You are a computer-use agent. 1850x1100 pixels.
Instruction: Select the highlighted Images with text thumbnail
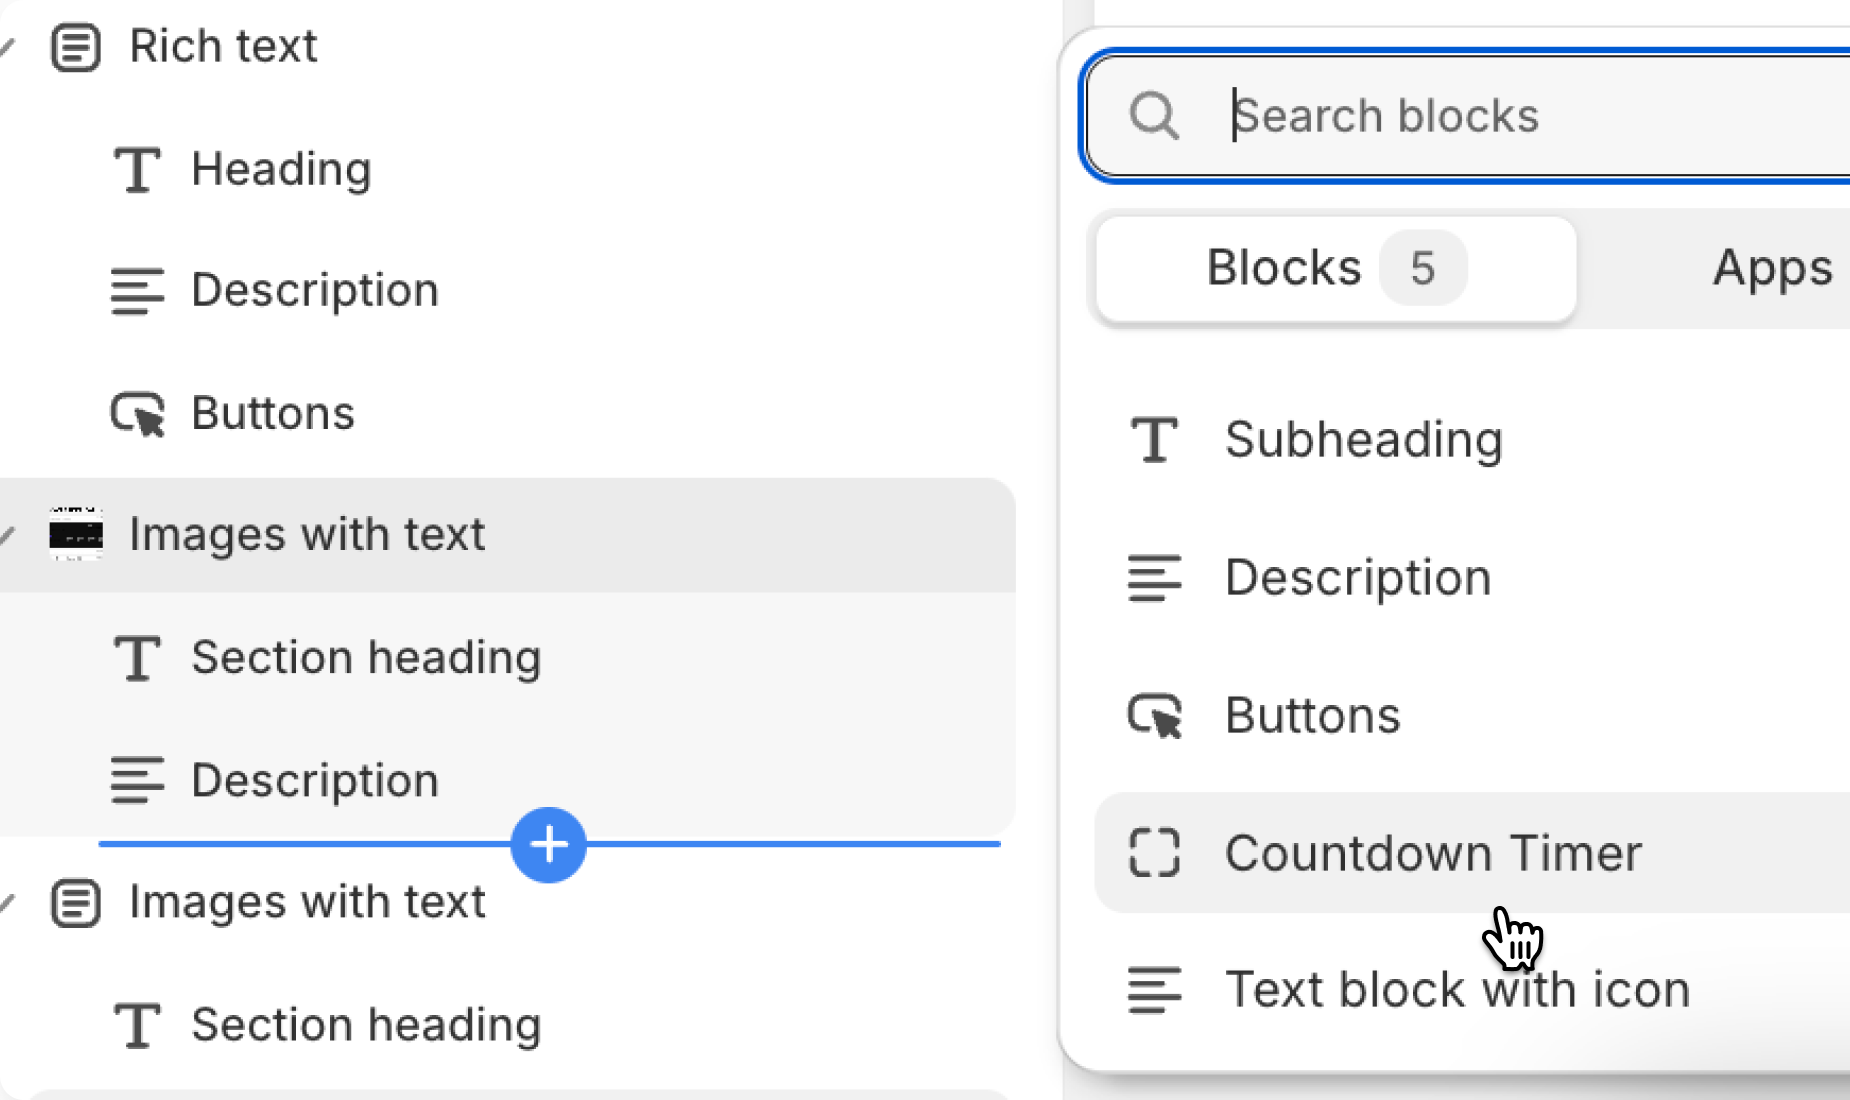[x=76, y=535]
